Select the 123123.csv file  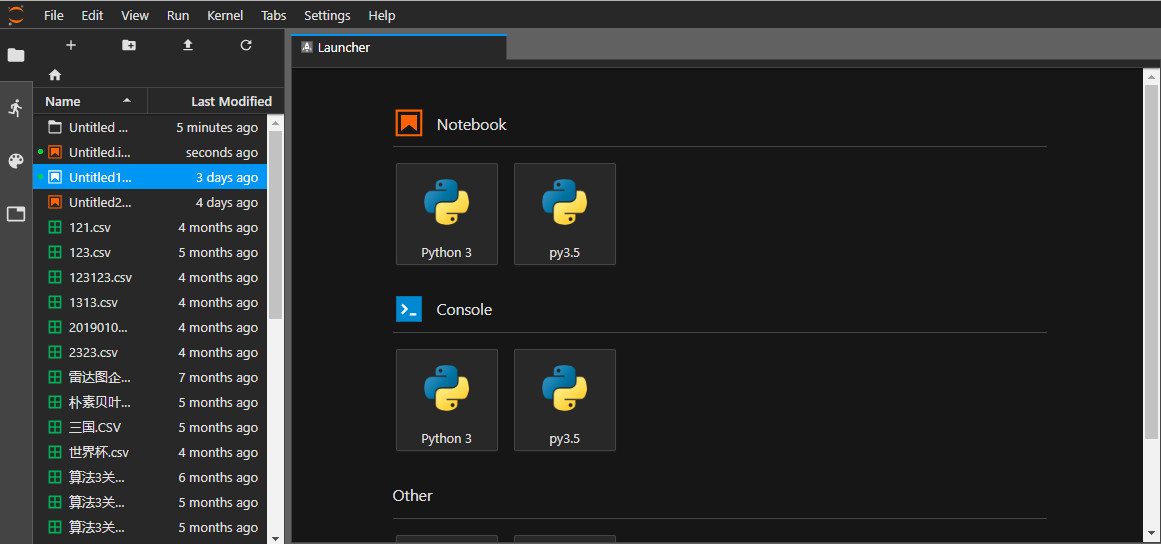pyautogui.click(x=150, y=278)
